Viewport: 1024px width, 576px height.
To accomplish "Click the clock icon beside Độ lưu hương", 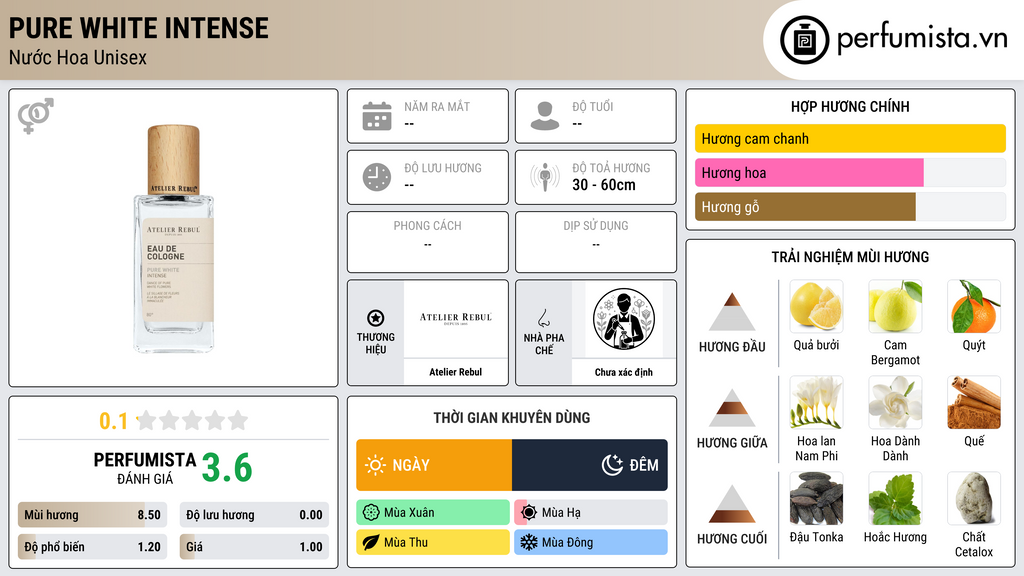I will pos(377,178).
